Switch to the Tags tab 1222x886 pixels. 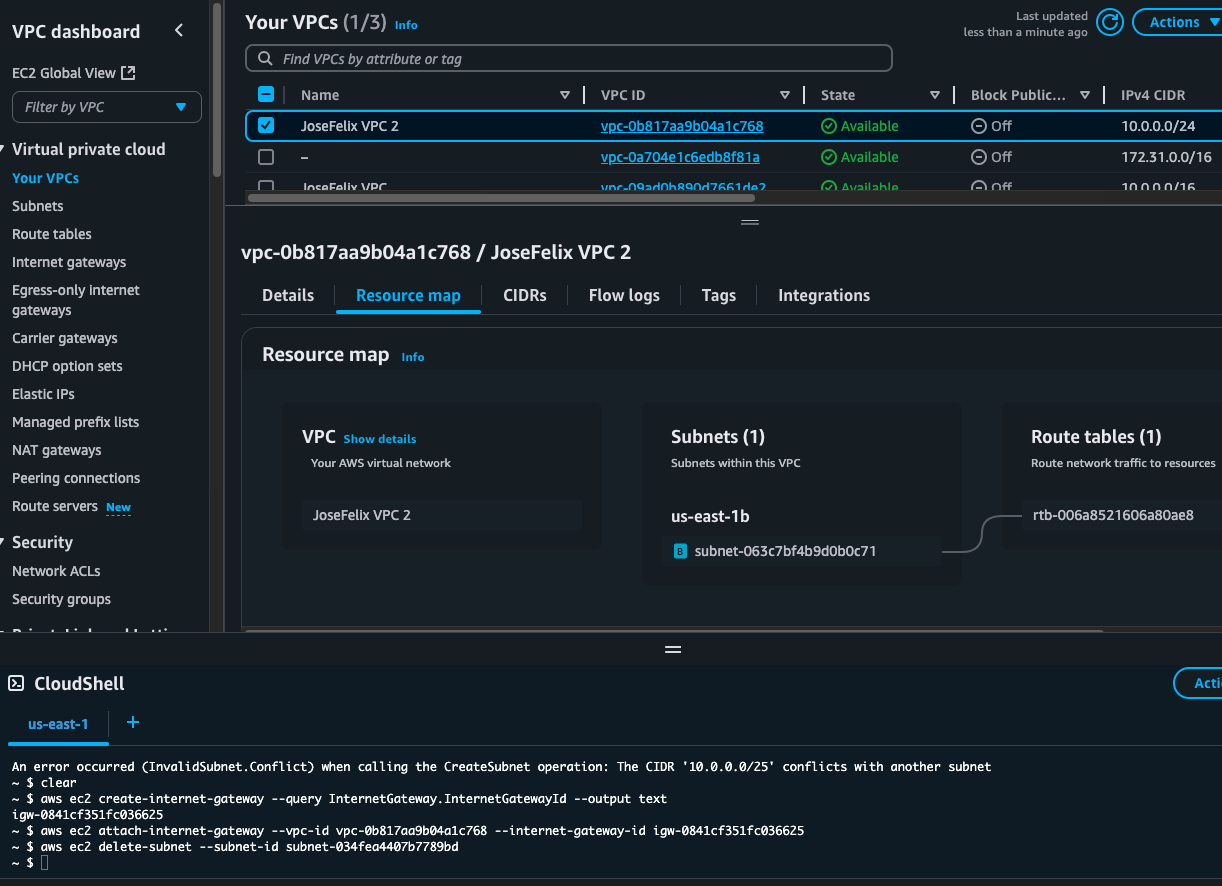(719, 295)
